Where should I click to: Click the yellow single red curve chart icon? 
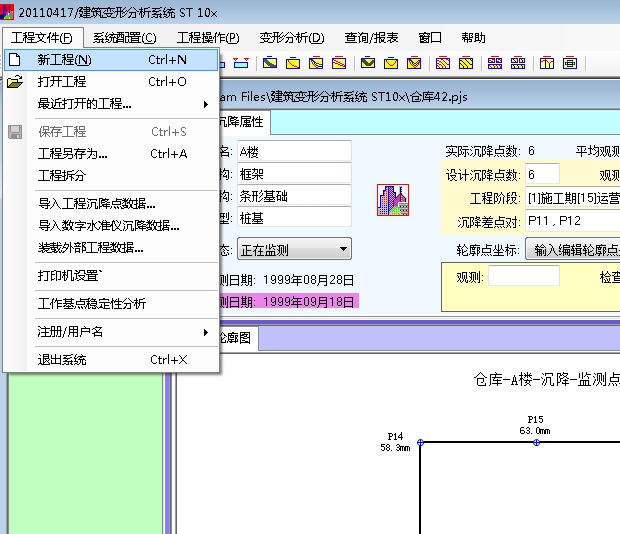293,63
